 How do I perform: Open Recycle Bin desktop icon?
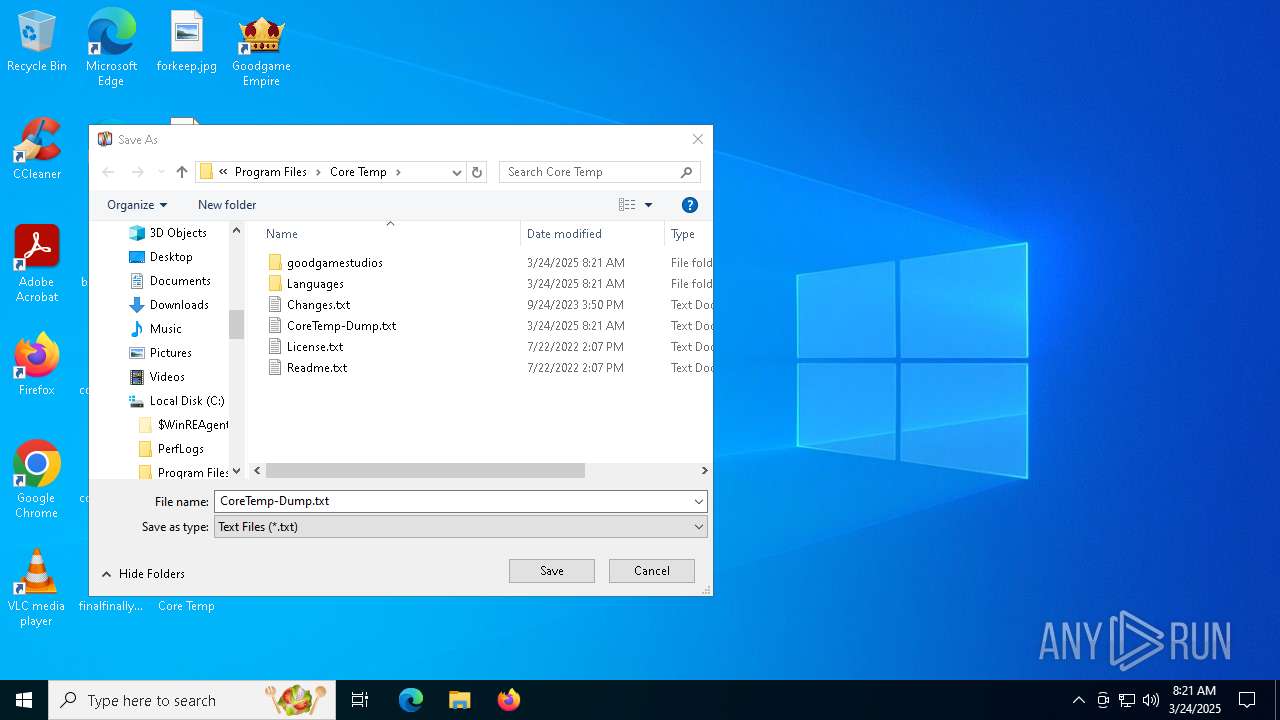click(x=37, y=42)
